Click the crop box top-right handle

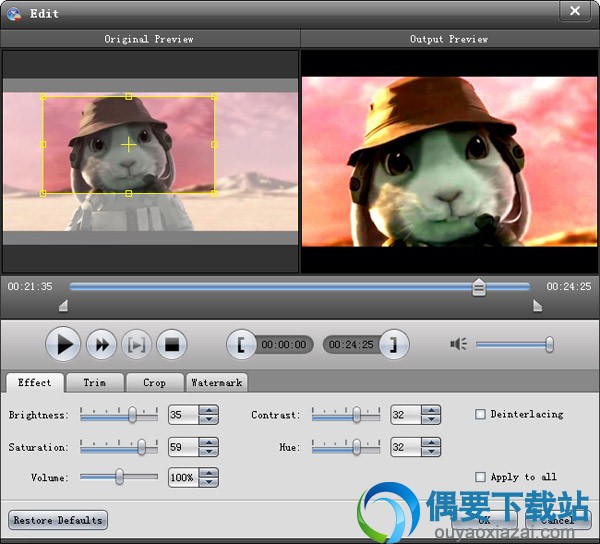tap(215, 97)
